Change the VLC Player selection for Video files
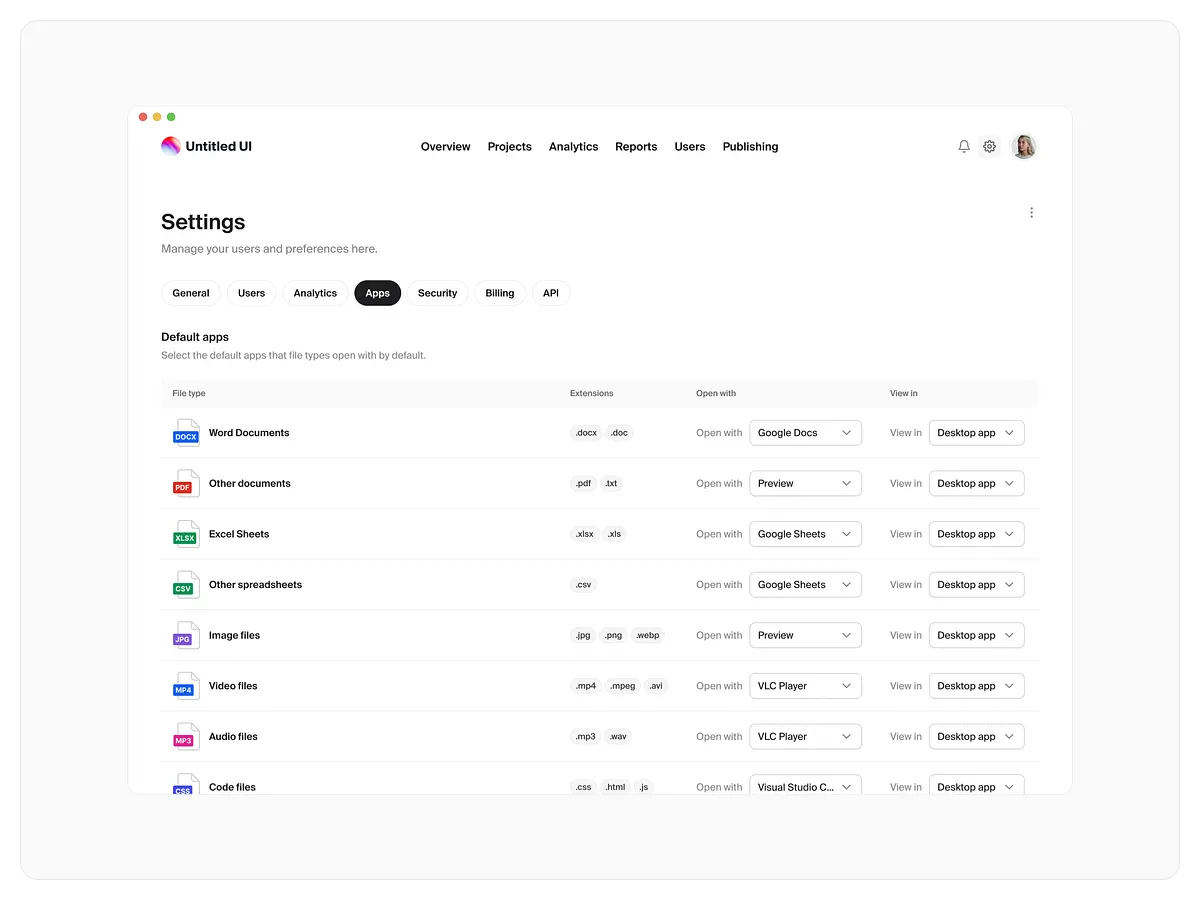The width and height of the screenshot is (1200, 900). 805,685
